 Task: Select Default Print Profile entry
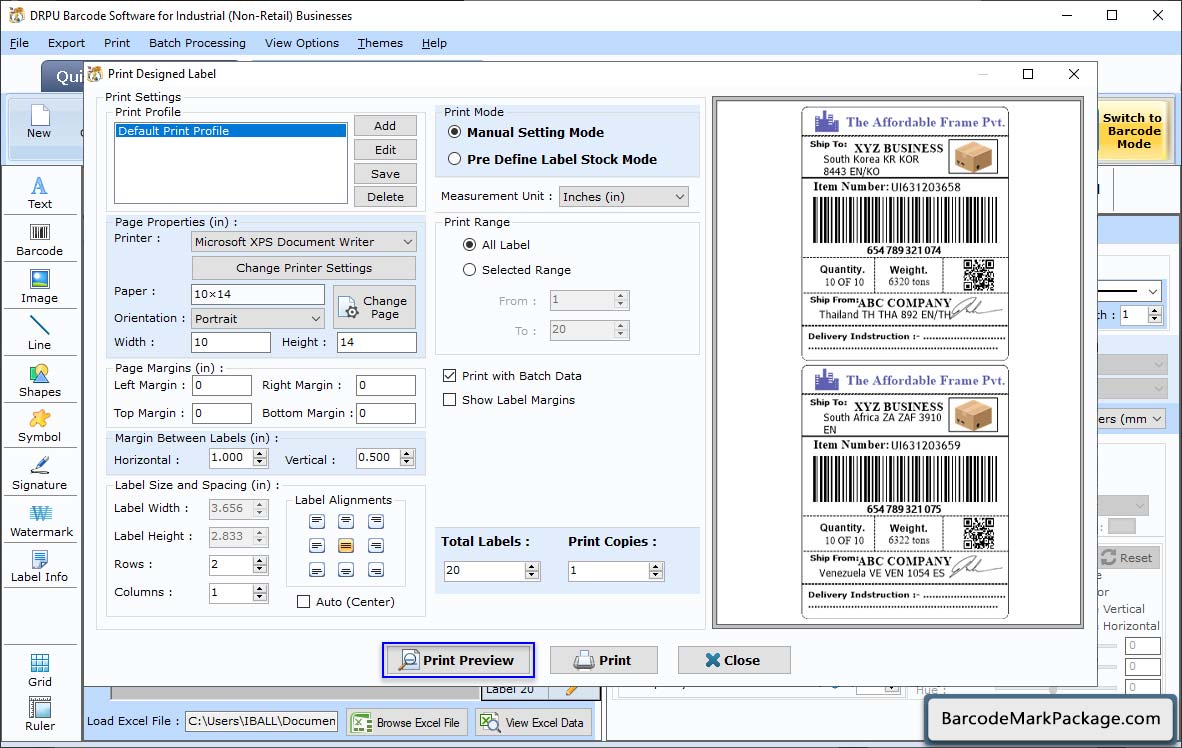pyautogui.click(x=231, y=130)
